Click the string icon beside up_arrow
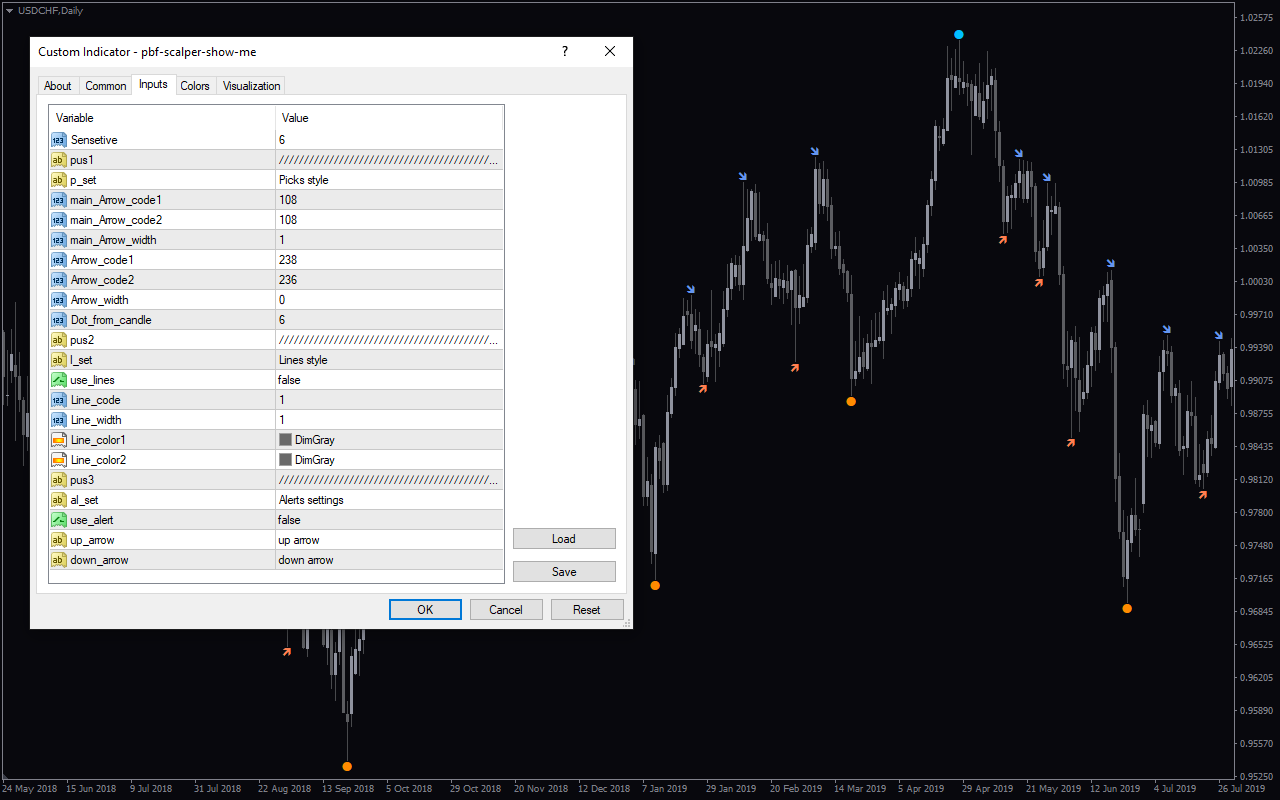 [x=58, y=540]
